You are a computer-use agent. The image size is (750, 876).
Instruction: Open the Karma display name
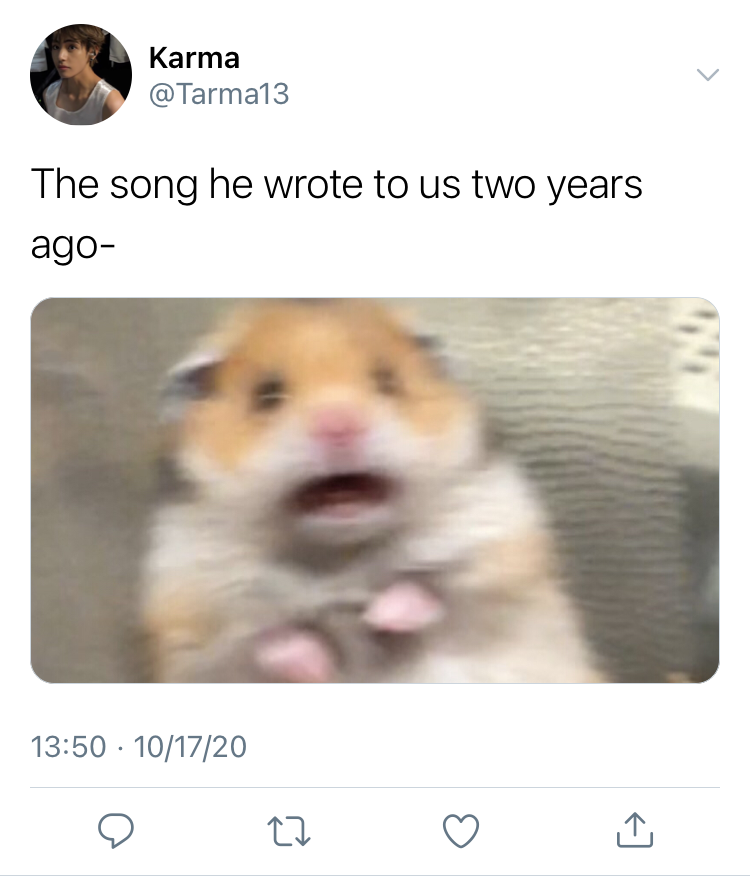point(194,58)
